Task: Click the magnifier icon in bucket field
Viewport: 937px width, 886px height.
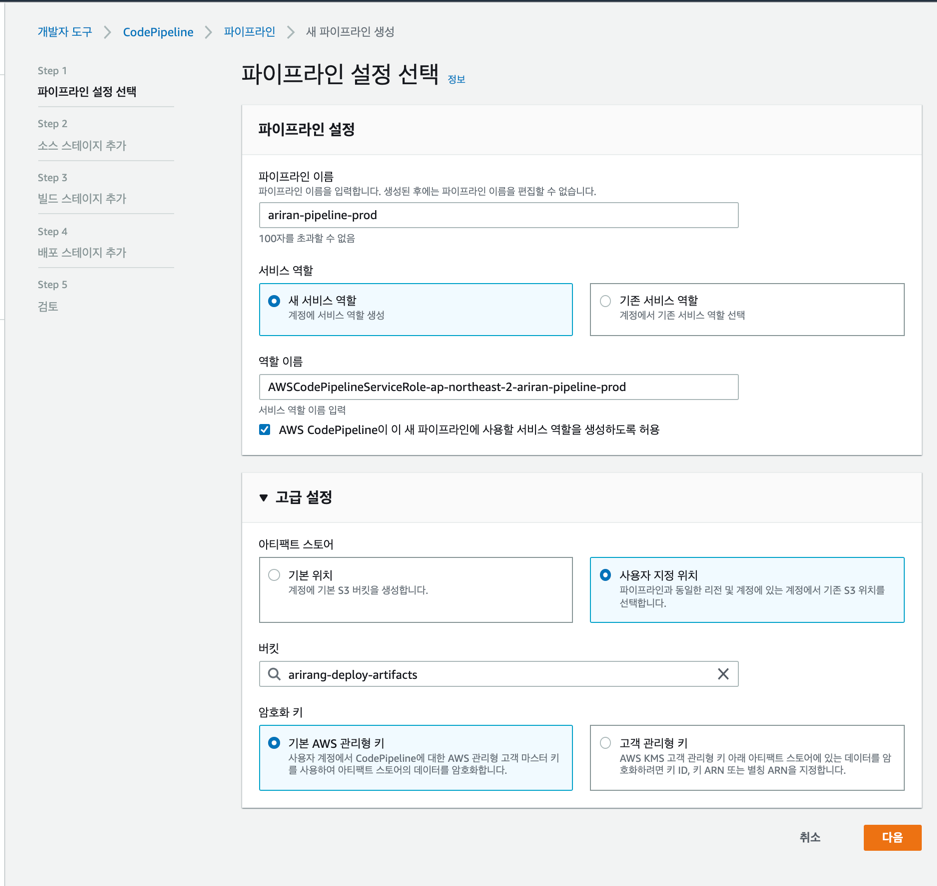Action: tap(274, 674)
